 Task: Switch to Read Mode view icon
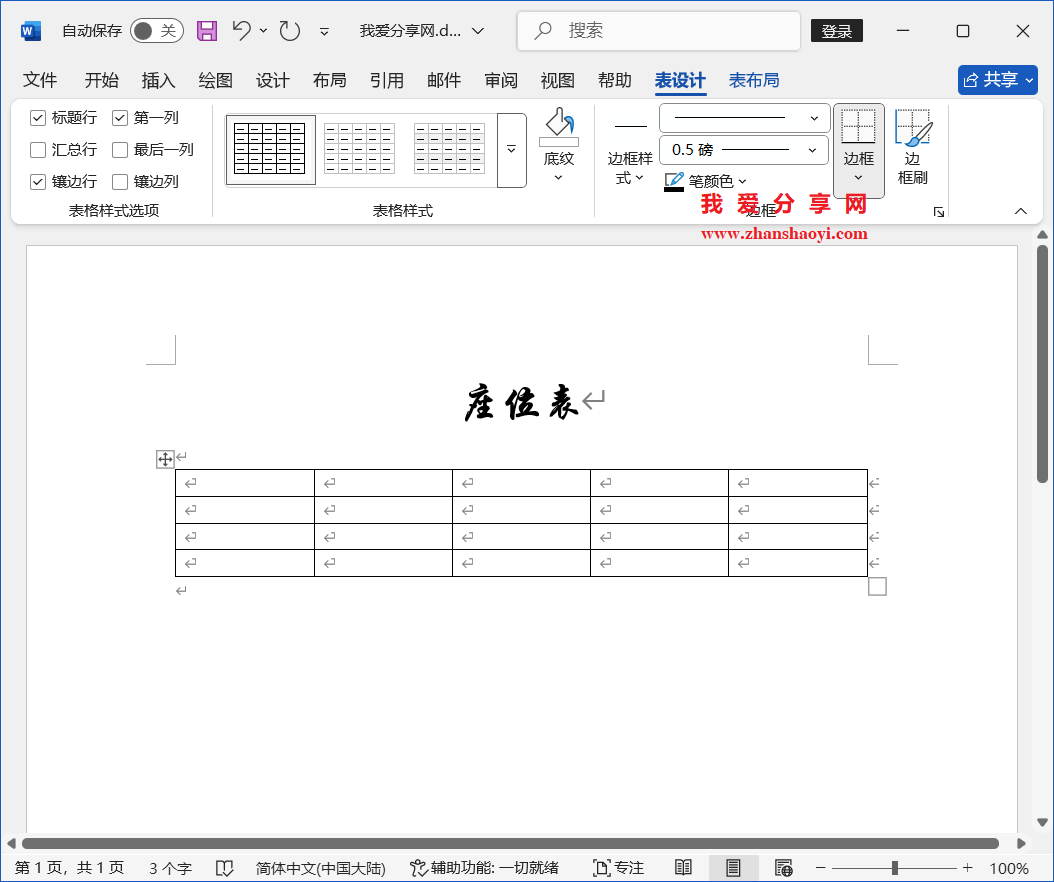point(683,868)
